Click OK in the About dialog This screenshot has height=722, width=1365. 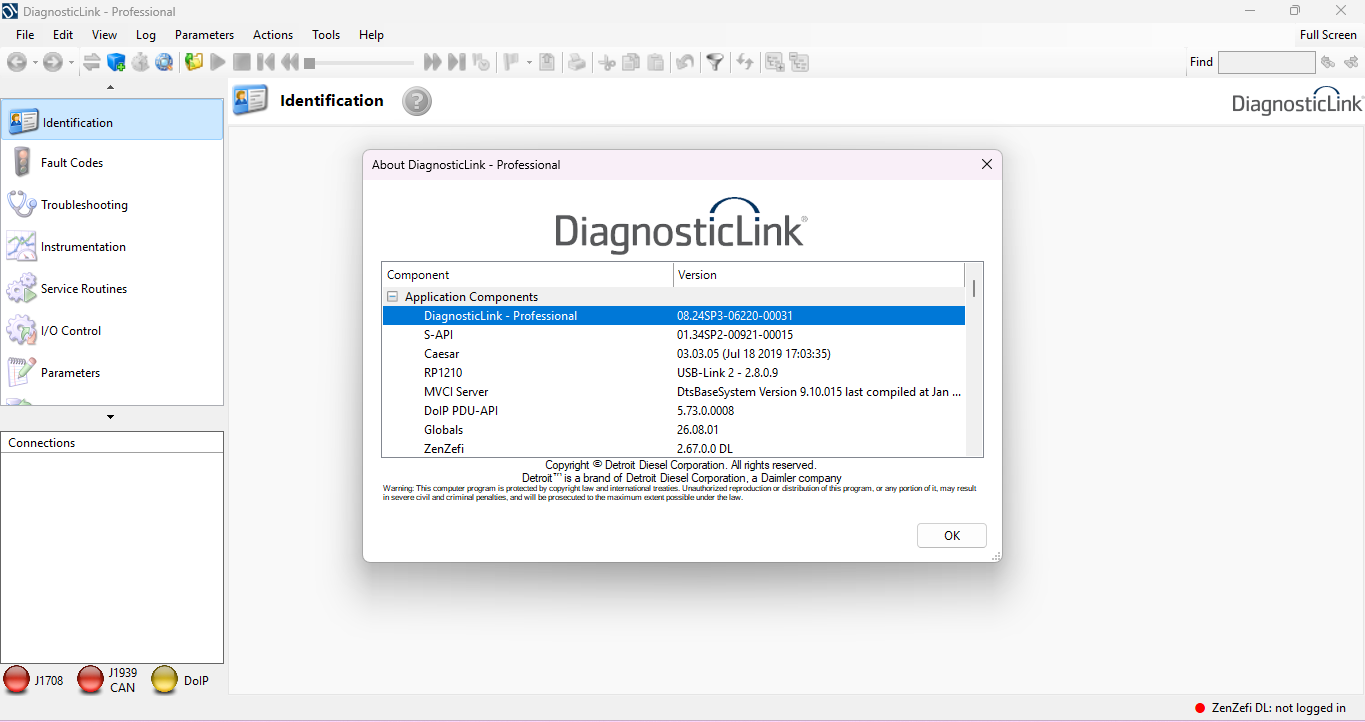click(x=952, y=536)
